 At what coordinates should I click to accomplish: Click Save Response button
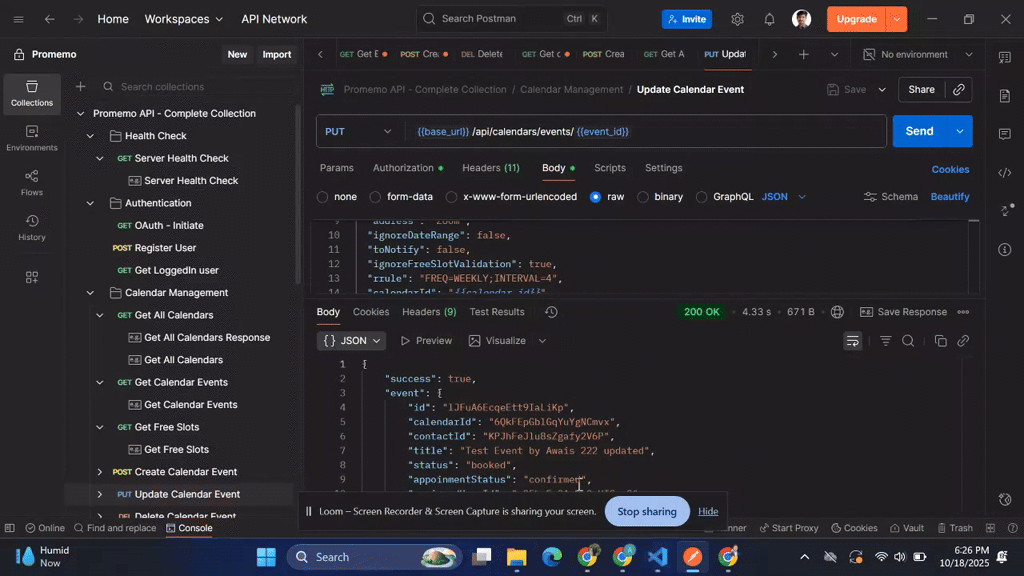pyautogui.click(x=903, y=312)
